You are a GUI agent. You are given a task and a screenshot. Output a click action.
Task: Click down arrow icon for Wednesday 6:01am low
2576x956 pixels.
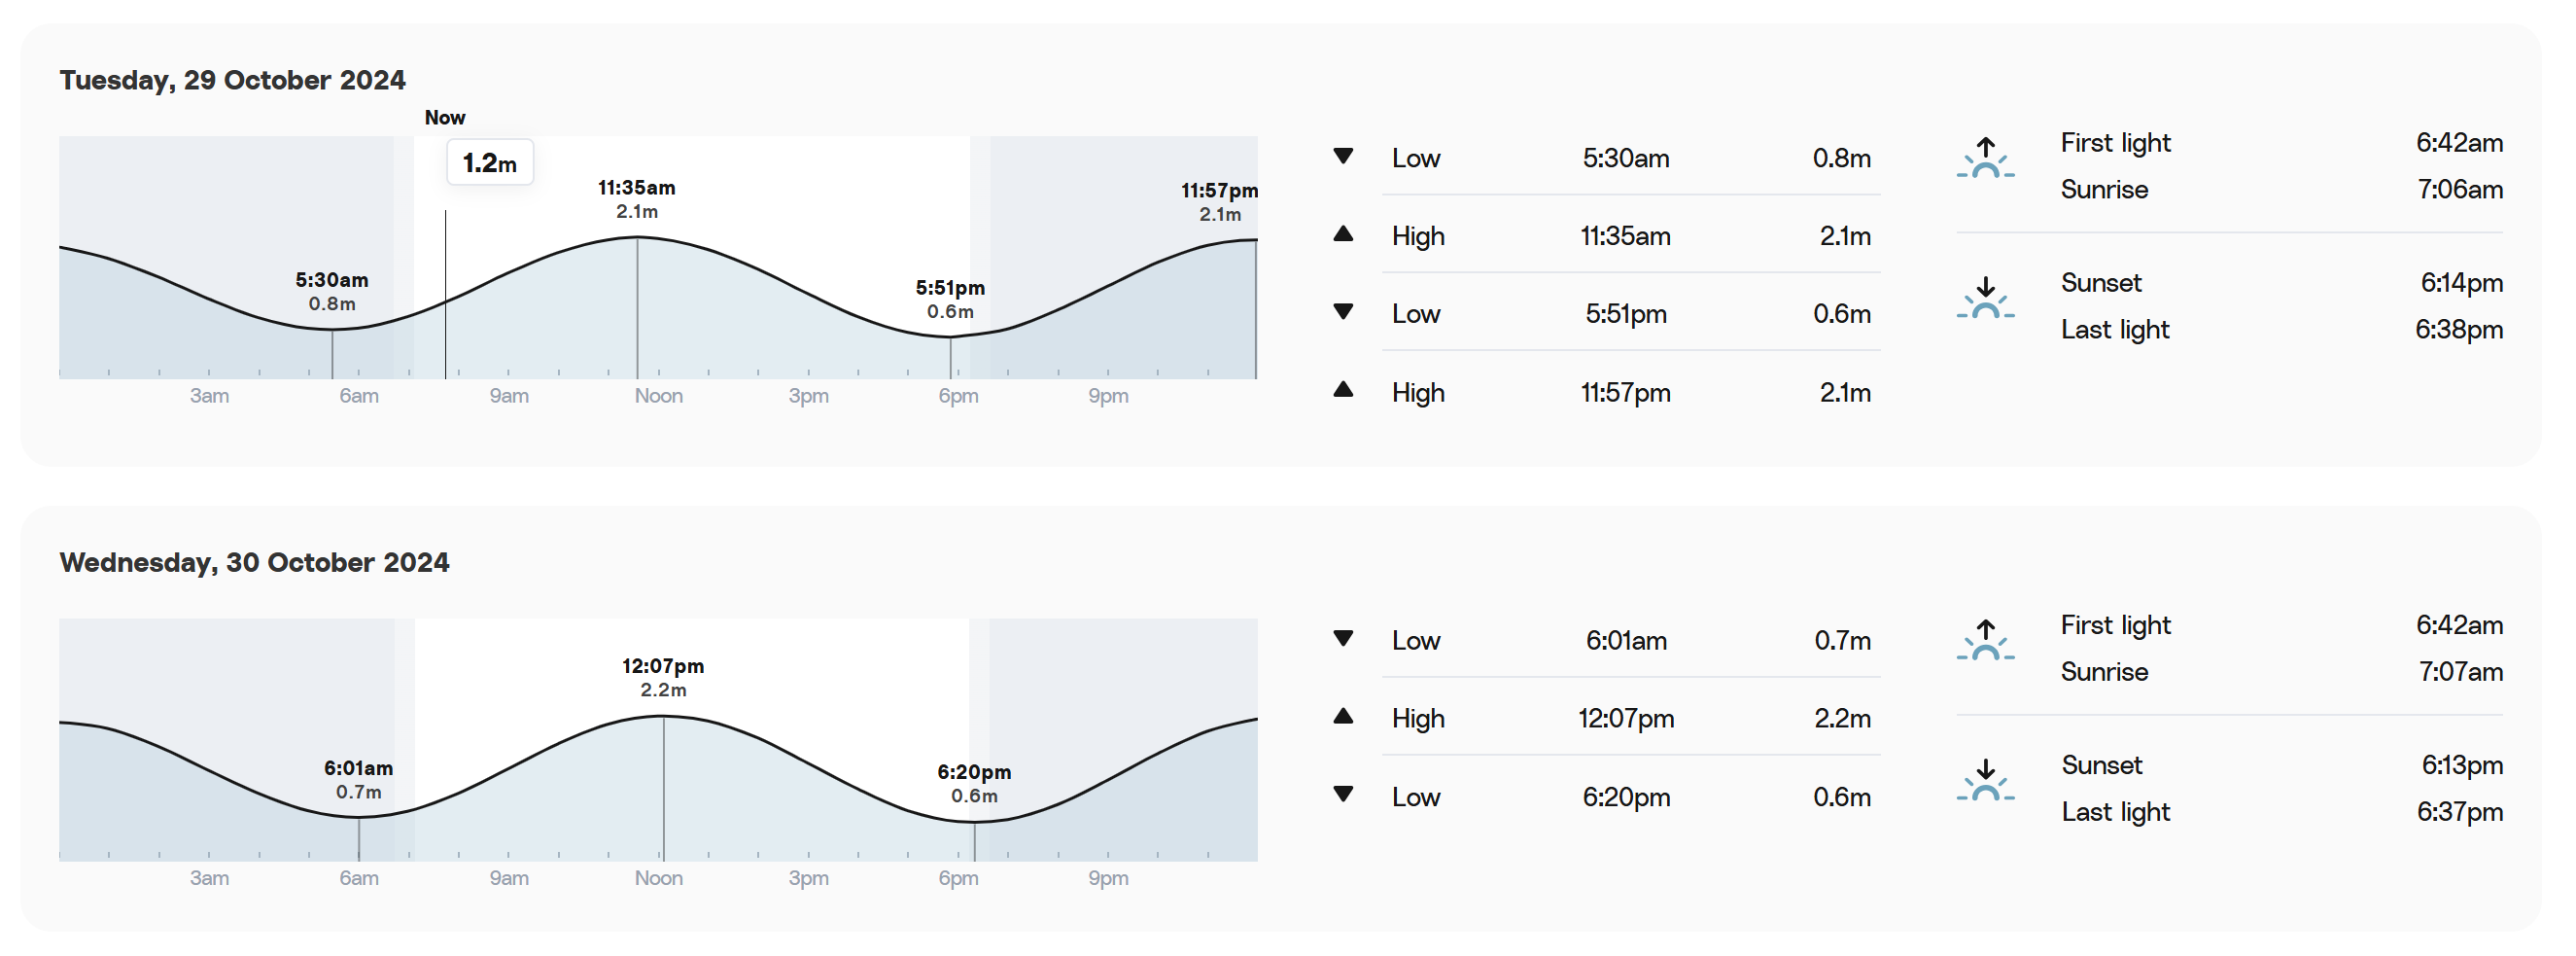point(1343,639)
